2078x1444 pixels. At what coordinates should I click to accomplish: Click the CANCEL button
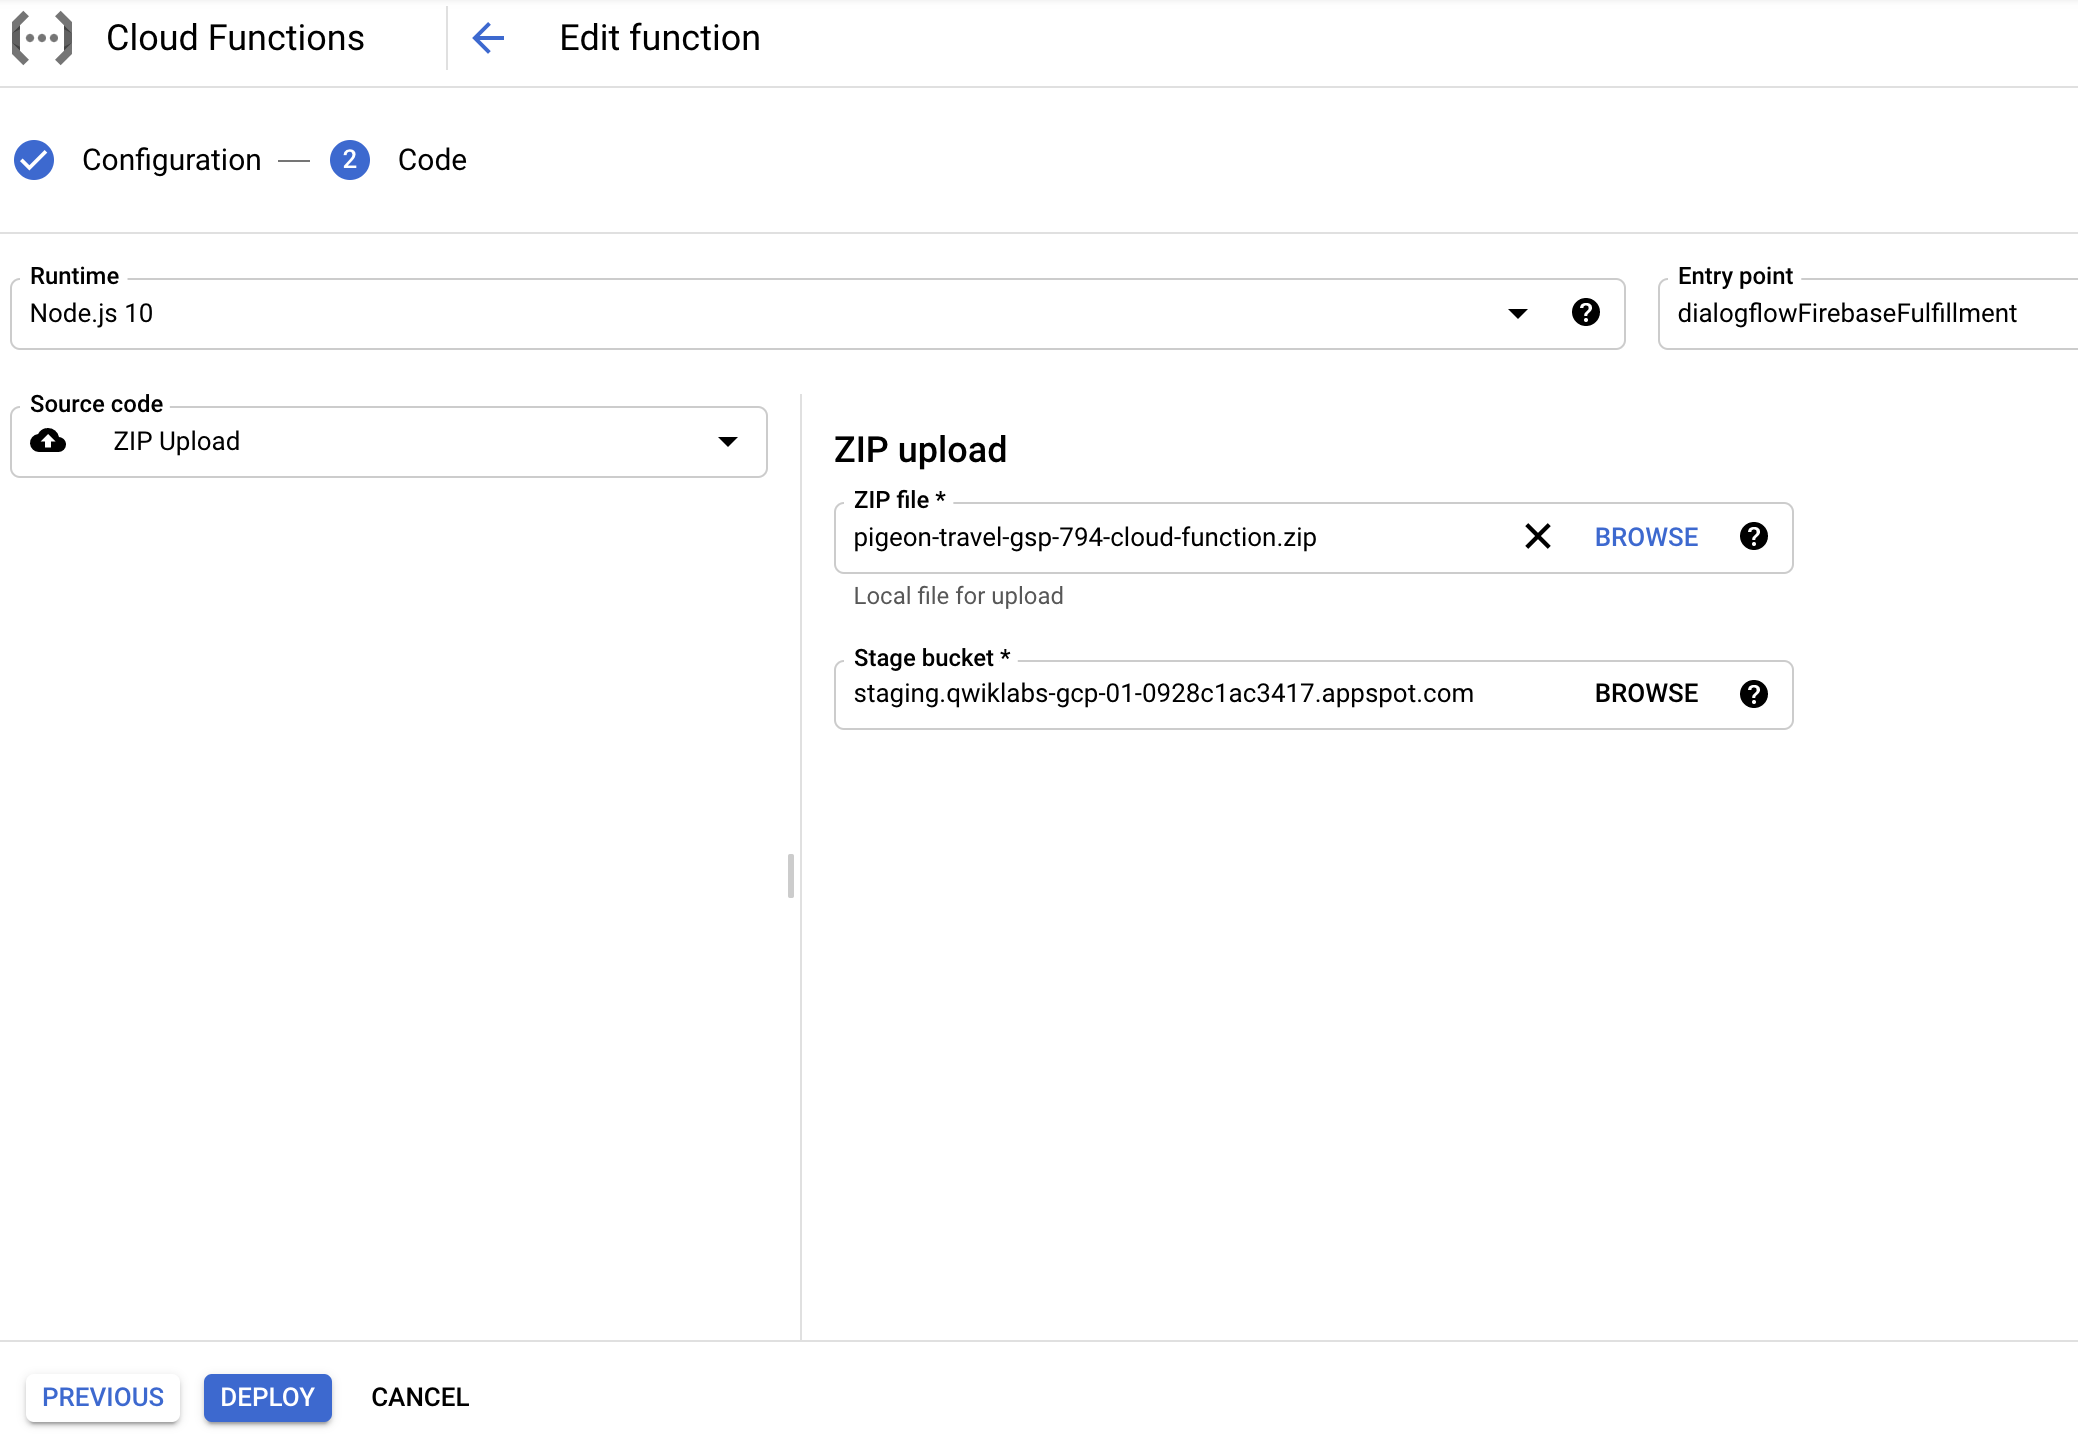pos(420,1397)
